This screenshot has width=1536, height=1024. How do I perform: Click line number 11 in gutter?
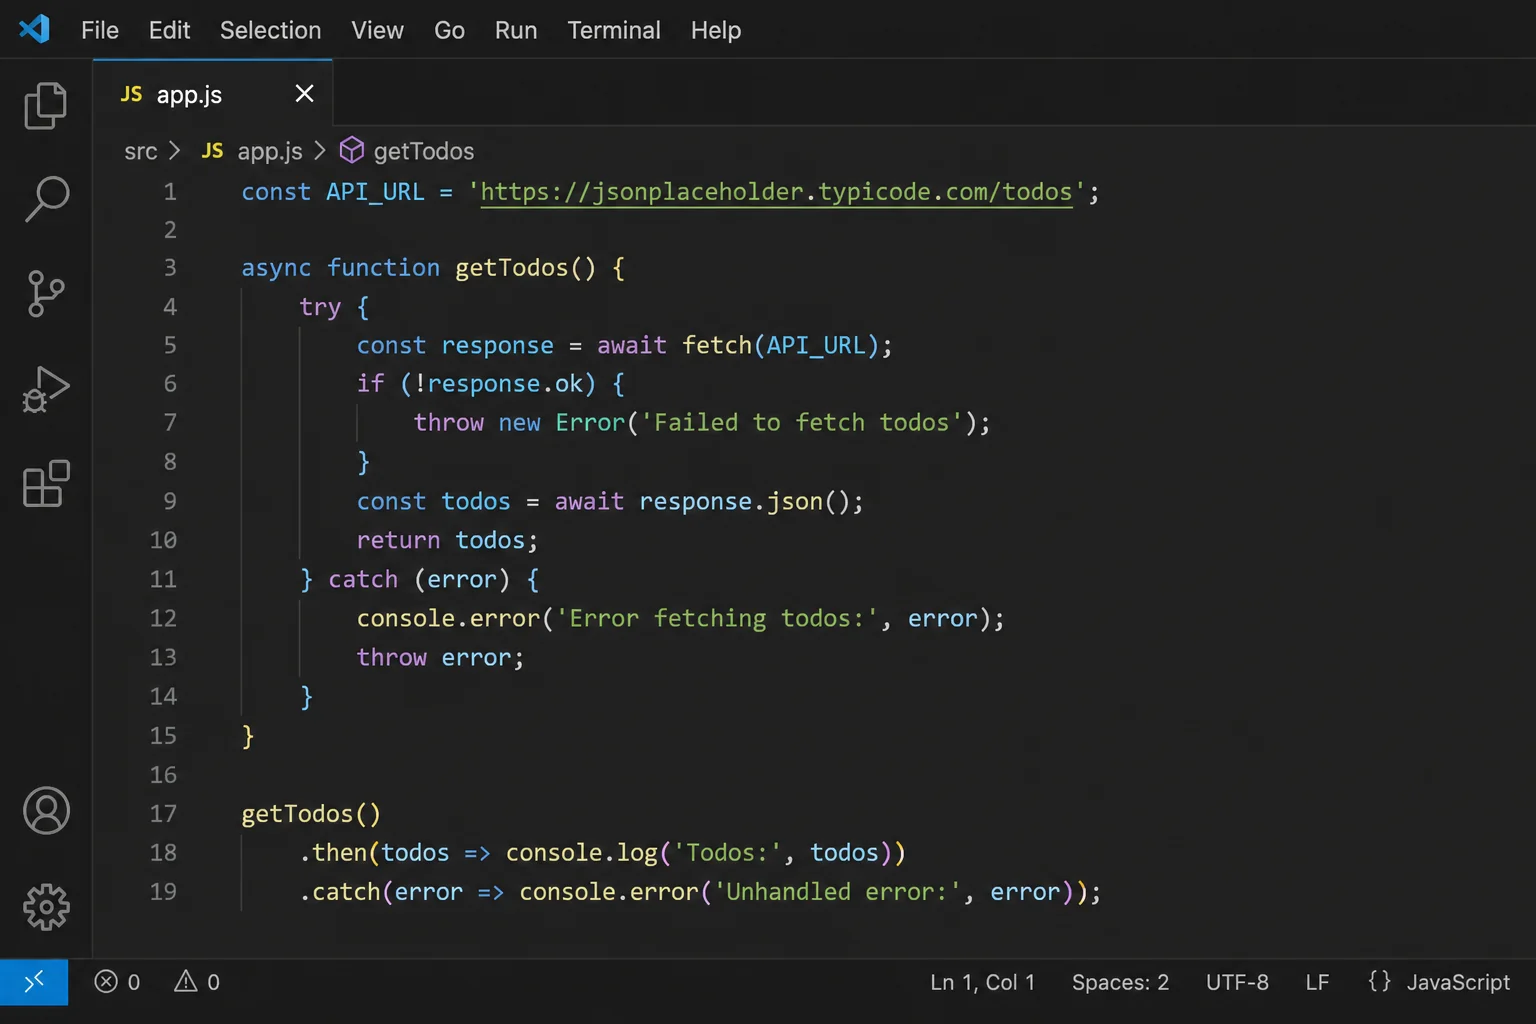click(x=163, y=579)
